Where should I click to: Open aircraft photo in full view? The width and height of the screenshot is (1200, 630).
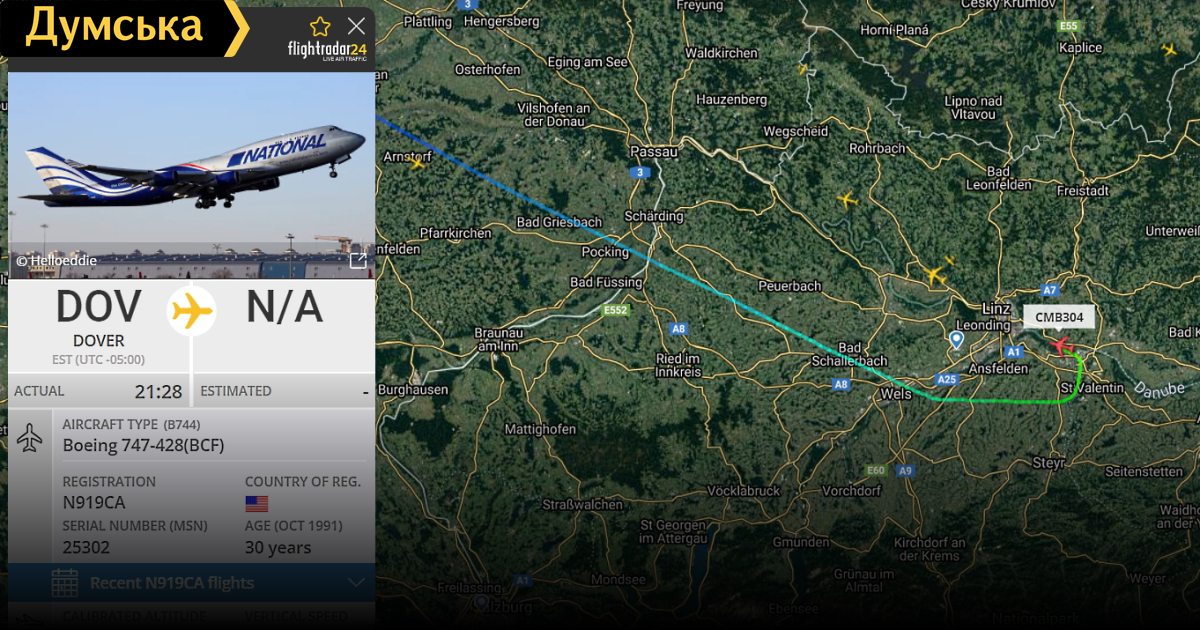click(358, 261)
